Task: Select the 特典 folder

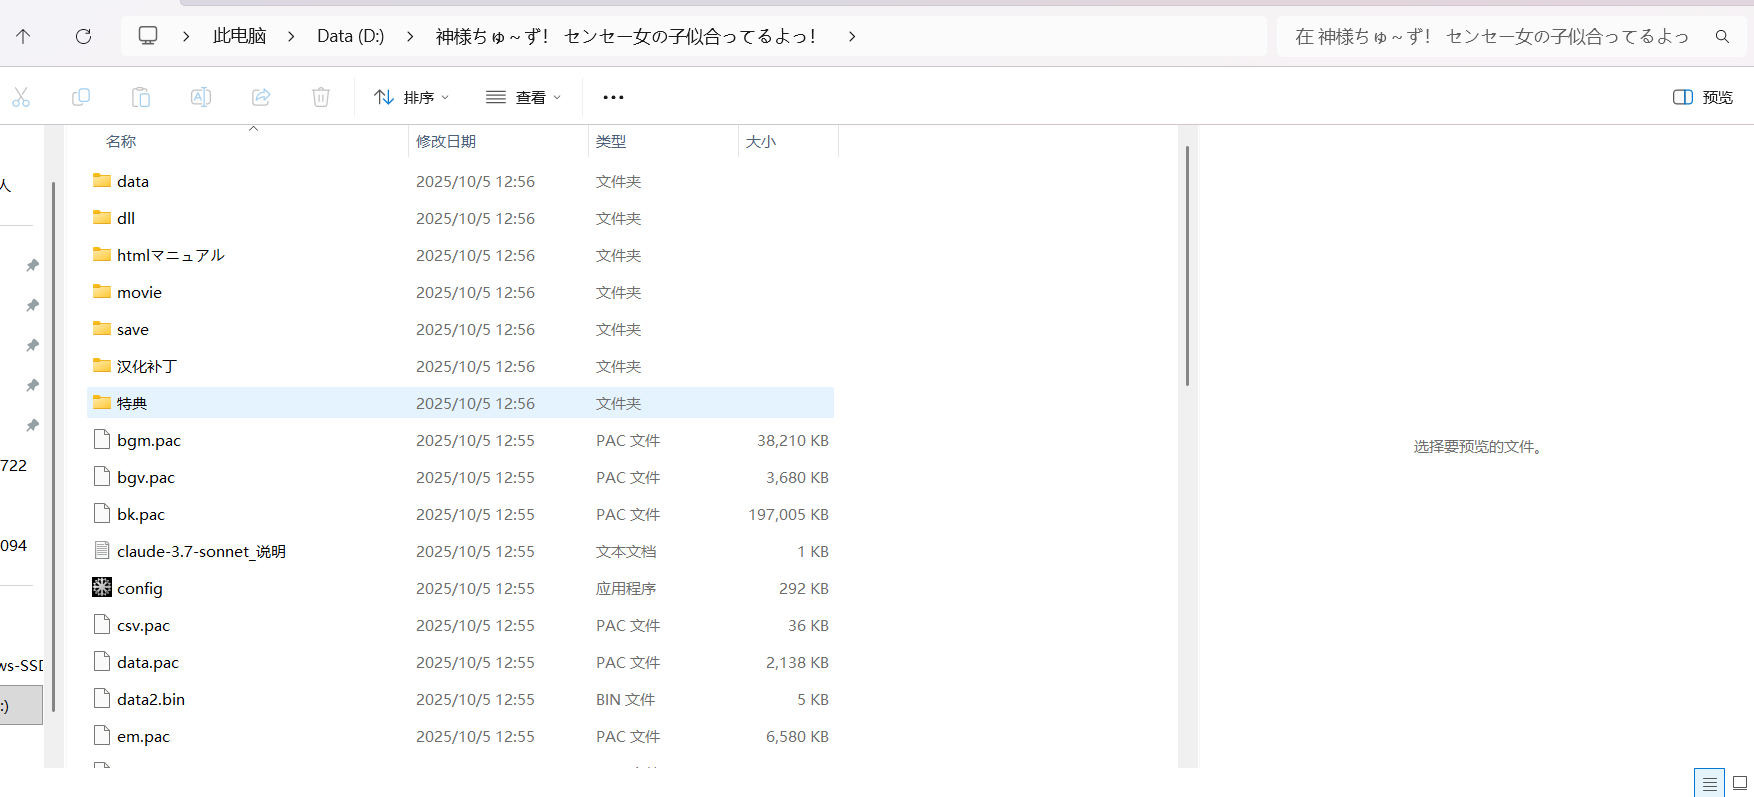Action: 460,403
